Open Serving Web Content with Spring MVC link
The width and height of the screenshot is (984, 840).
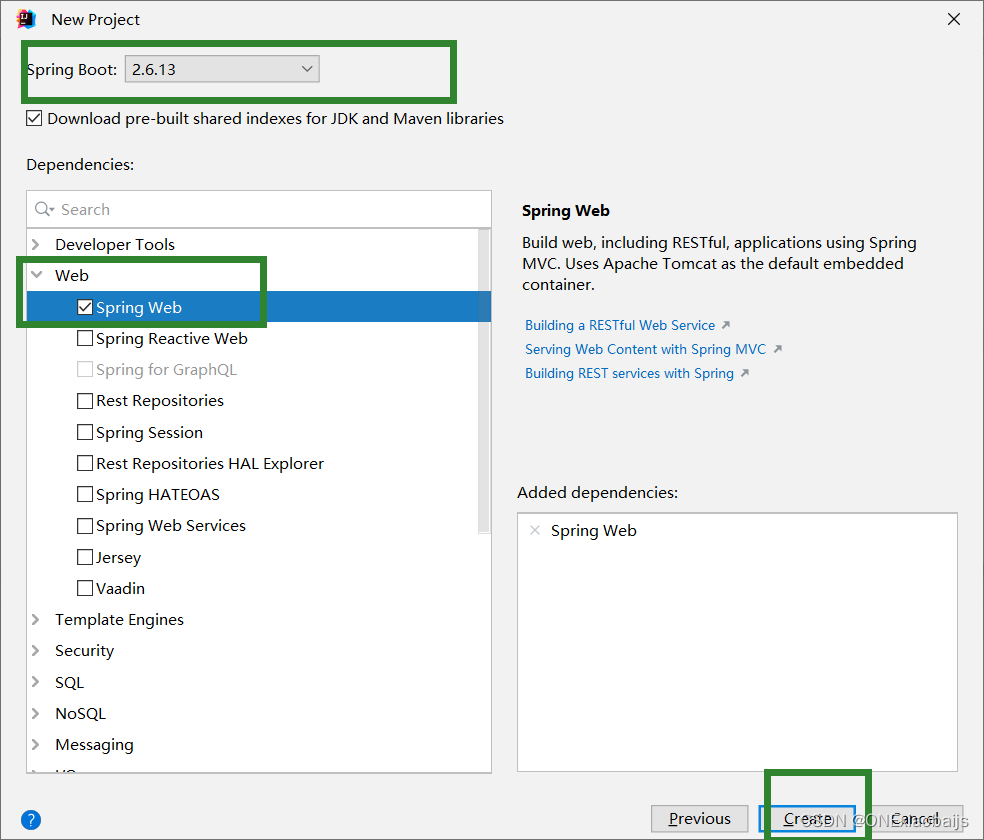click(646, 349)
